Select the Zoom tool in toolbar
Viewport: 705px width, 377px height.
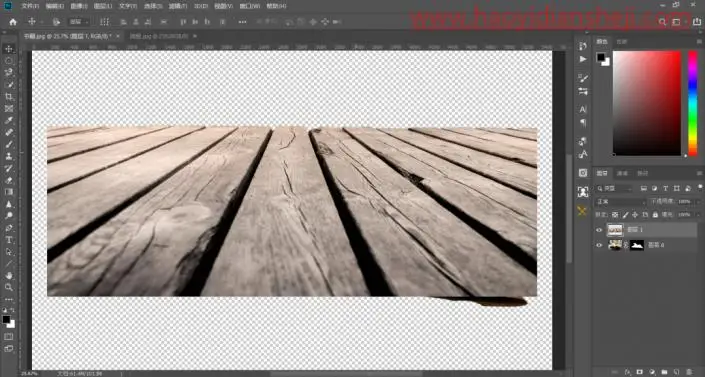(9, 287)
